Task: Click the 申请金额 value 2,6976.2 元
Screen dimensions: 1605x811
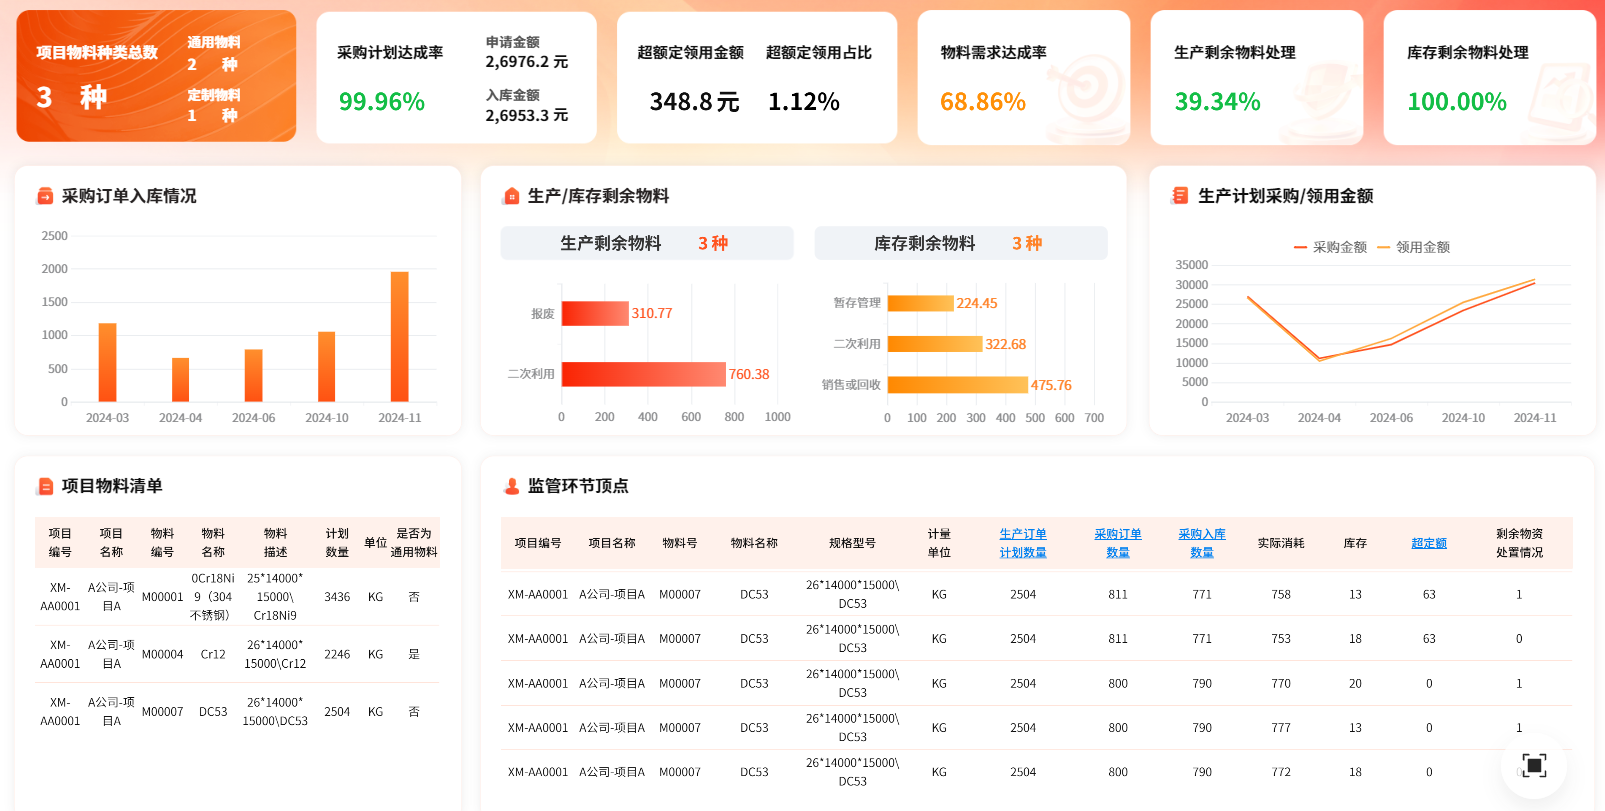Action: [527, 62]
